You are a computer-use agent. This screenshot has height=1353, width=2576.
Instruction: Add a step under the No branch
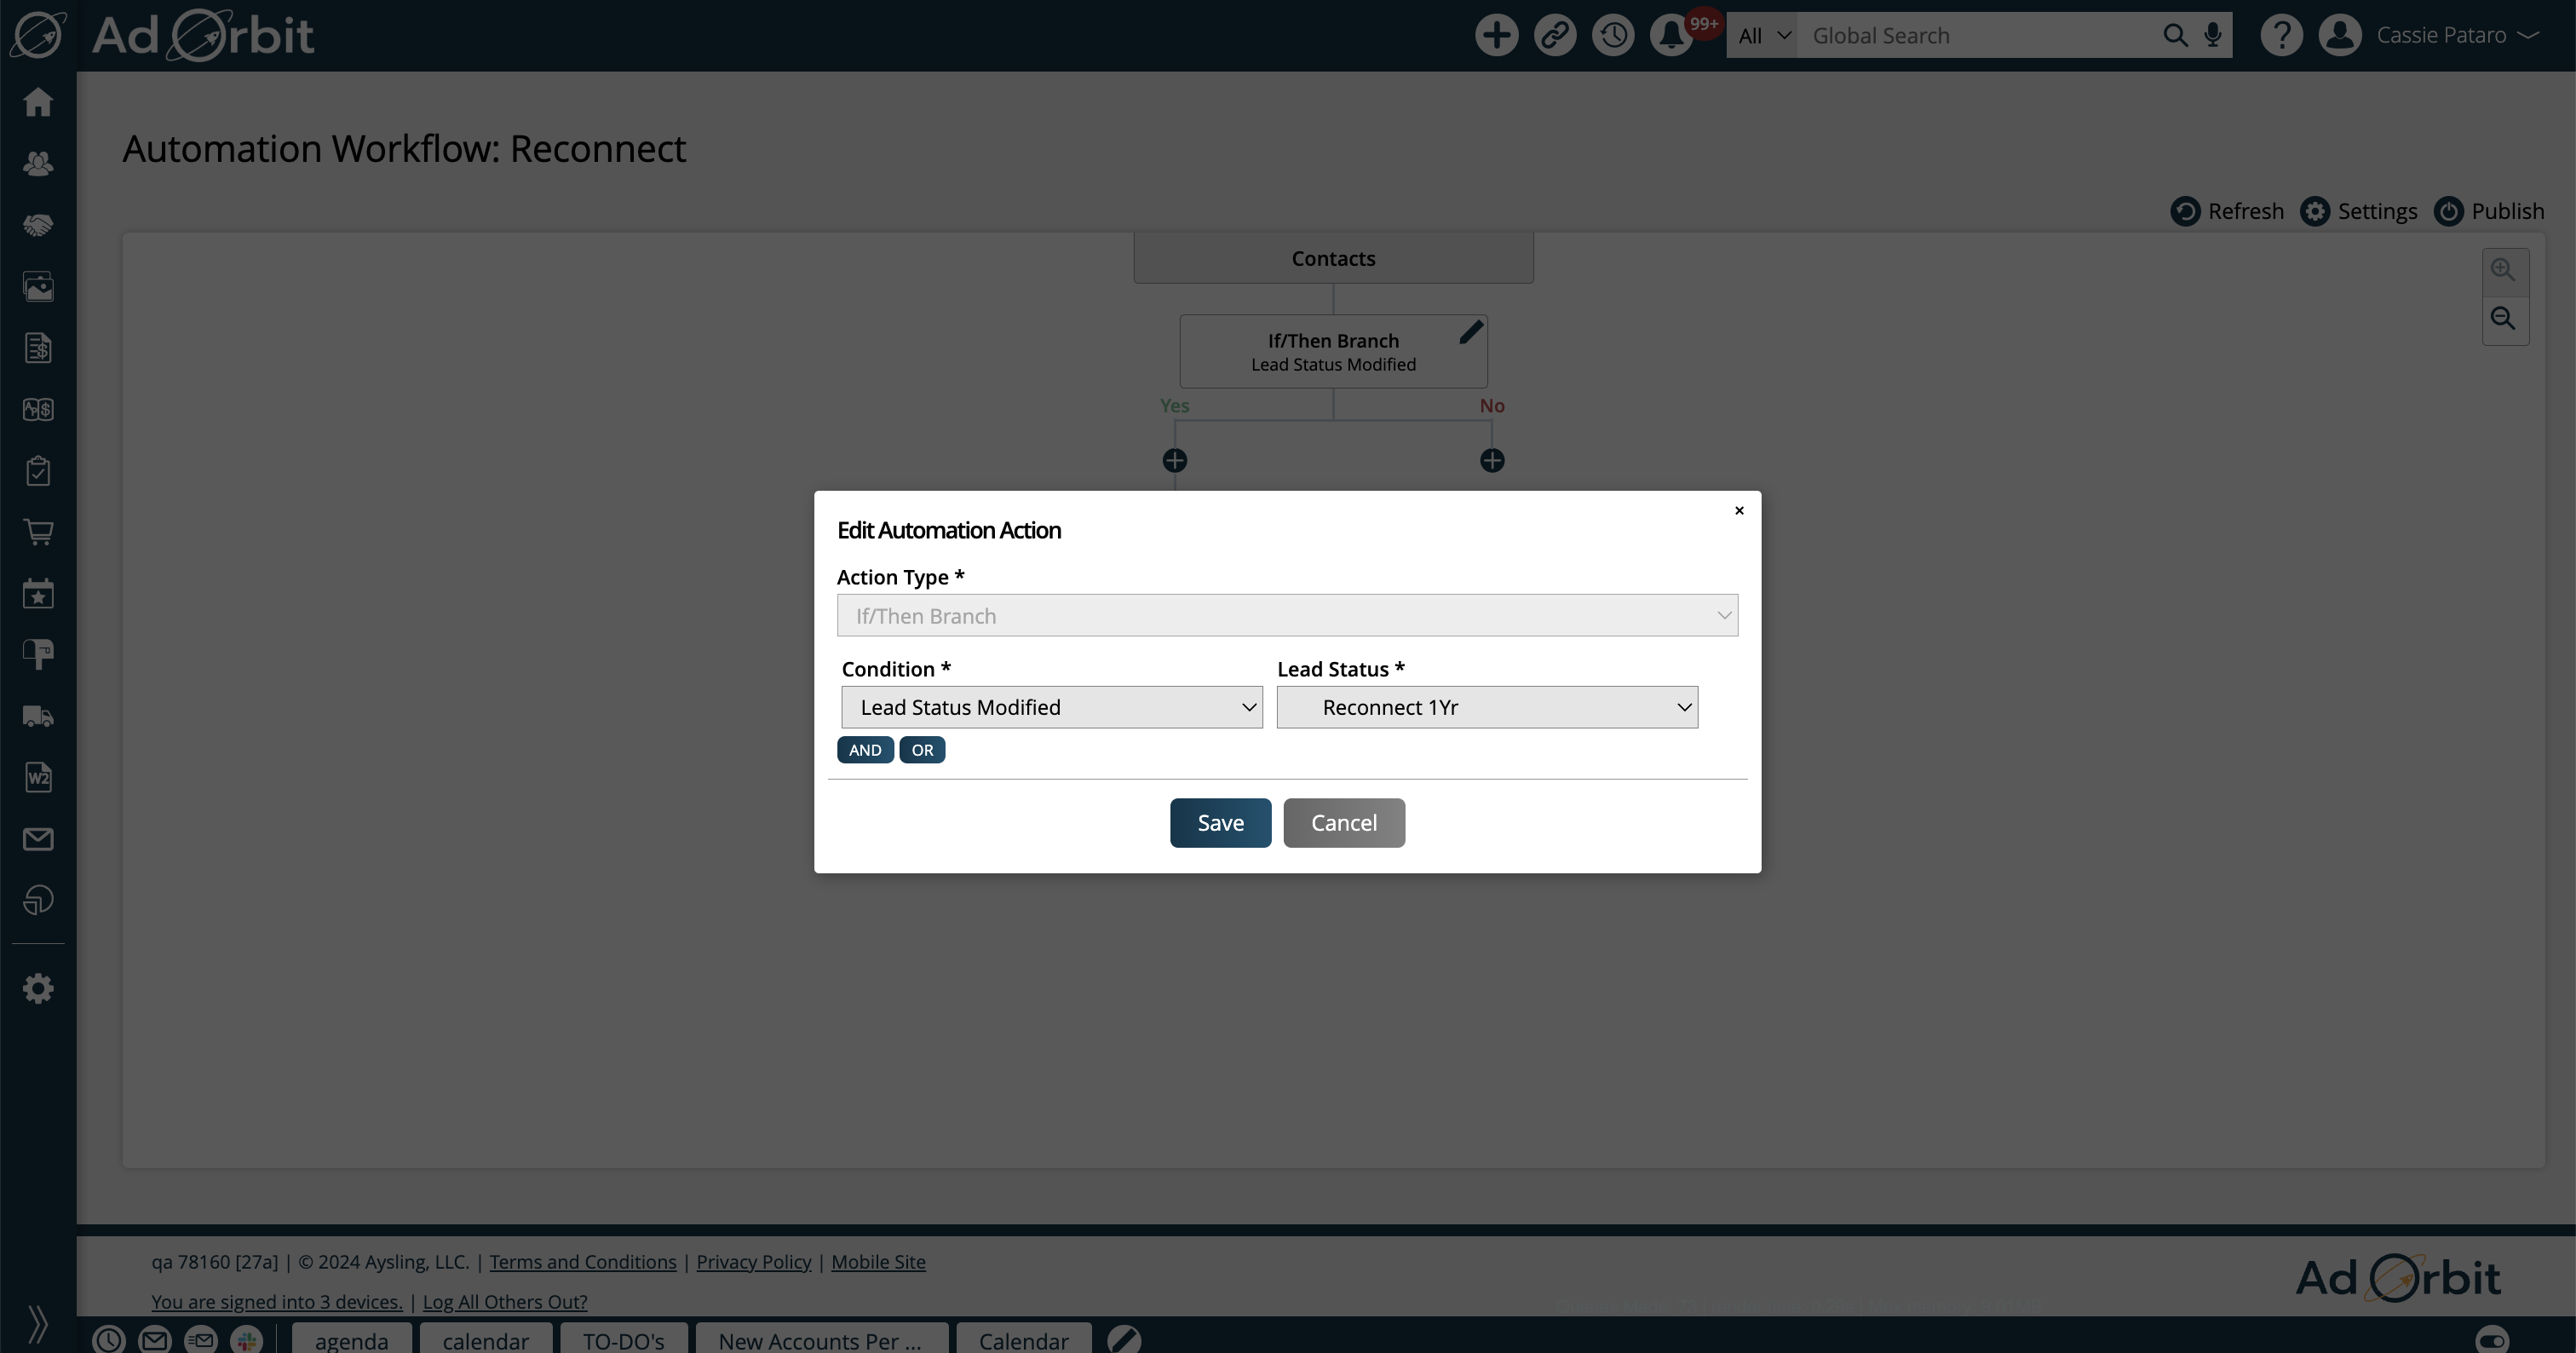pos(1492,460)
